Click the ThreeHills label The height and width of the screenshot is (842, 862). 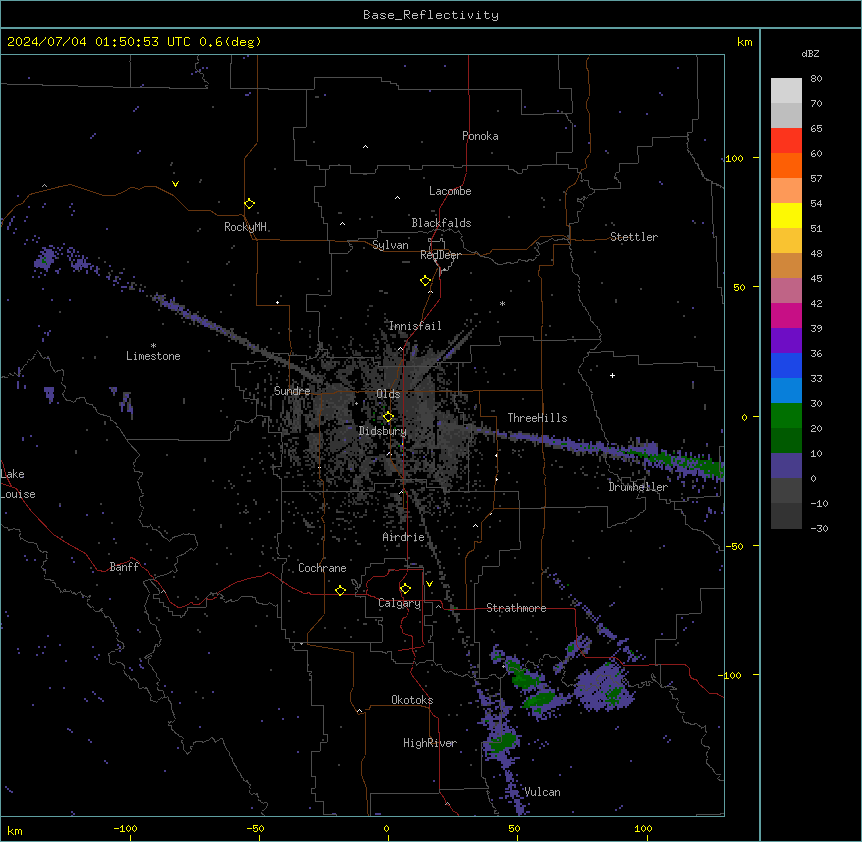coord(537,418)
